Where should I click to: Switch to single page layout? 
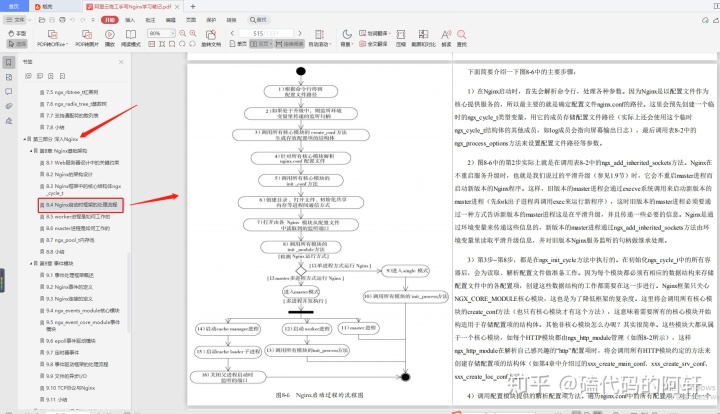(x=238, y=44)
